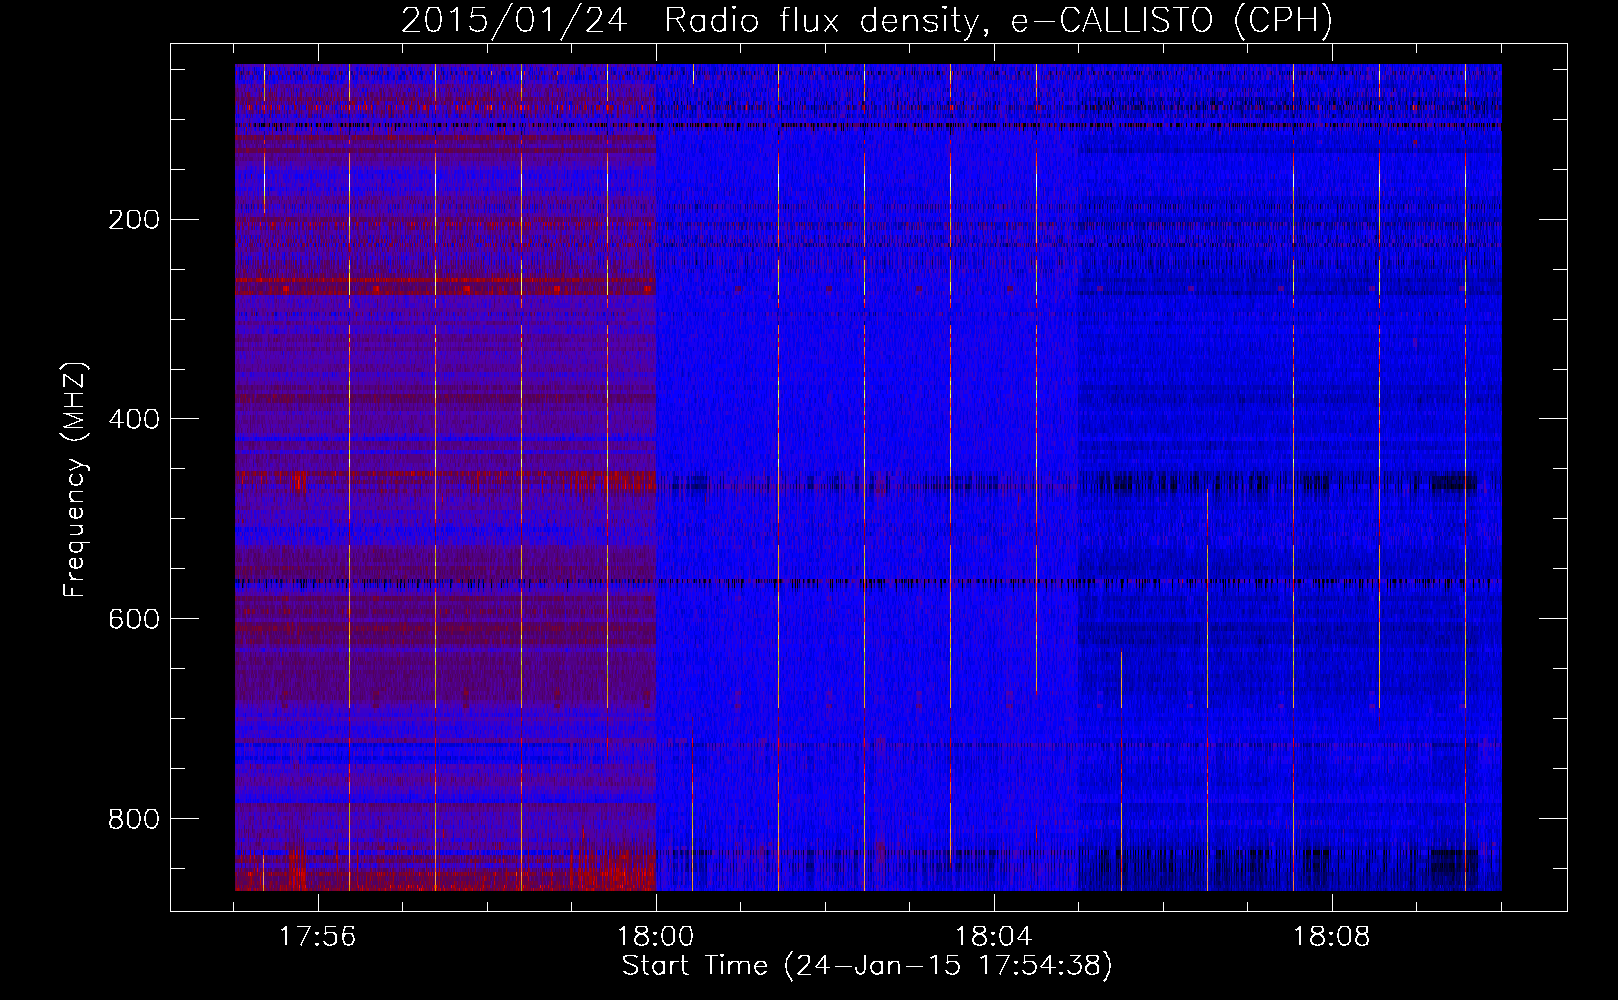Click the 600 frequency tick label
1618x1000 pixels.
click(x=134, y=619)
